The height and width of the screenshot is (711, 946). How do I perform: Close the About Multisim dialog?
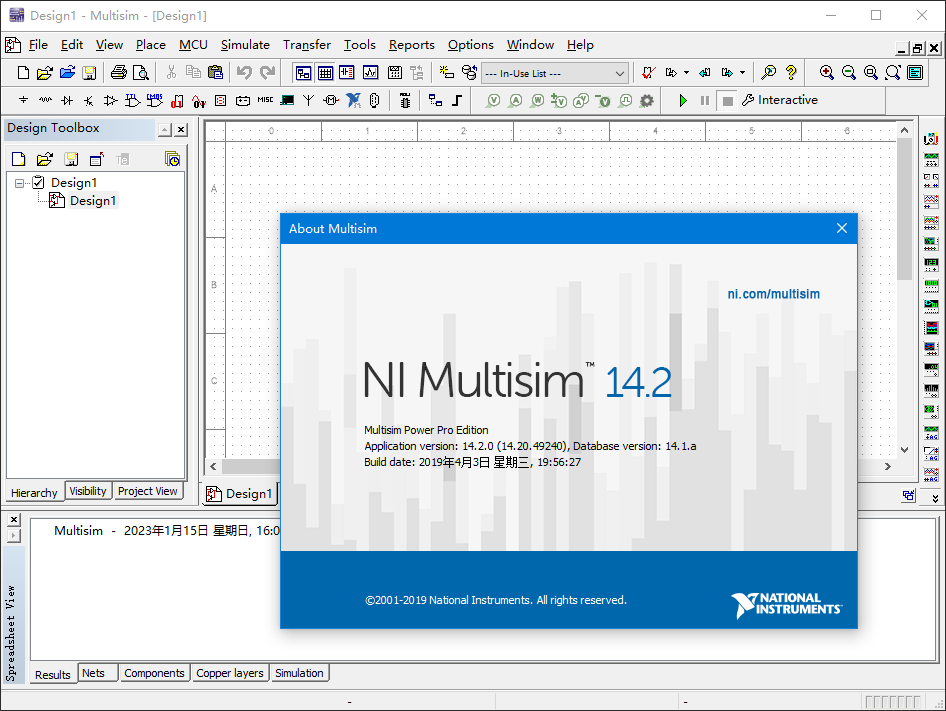coord(842,228)
